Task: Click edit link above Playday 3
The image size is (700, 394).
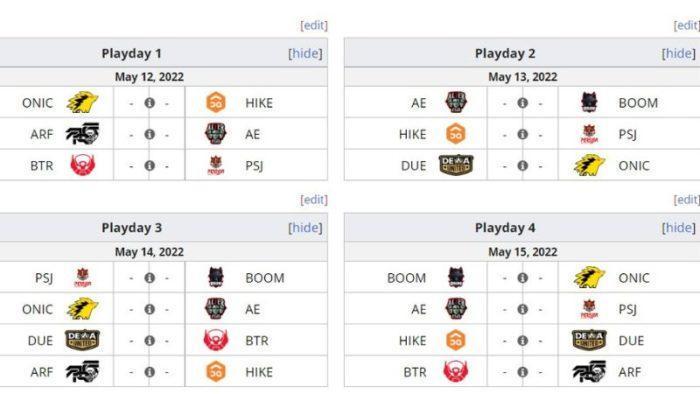Action: click(x=314, y=200)
